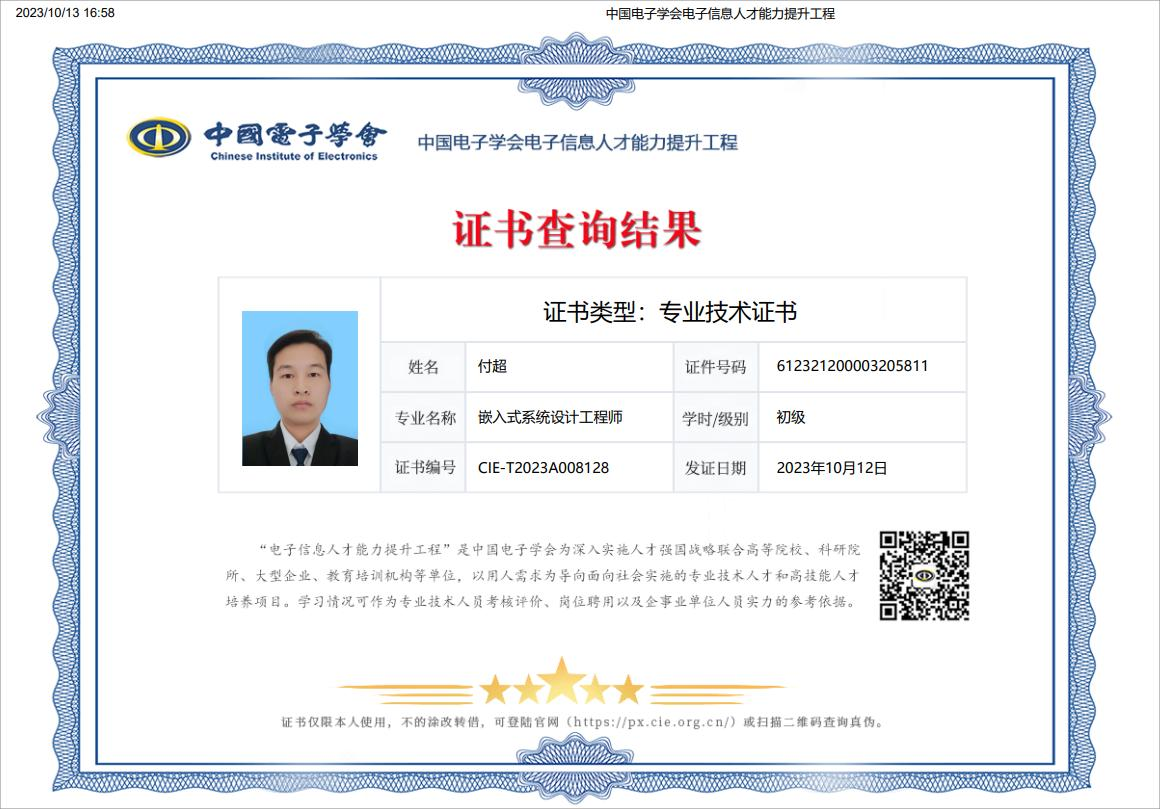The width and height of the screenshot is (1160, 809).
Task: Click the 证书编号 label cell
Action: click(423, 467)
